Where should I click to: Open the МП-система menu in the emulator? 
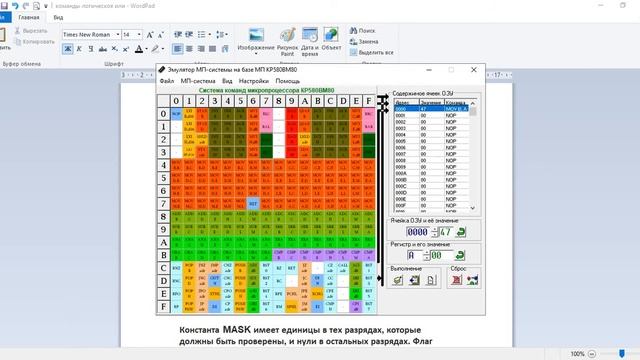click(198, 81)
